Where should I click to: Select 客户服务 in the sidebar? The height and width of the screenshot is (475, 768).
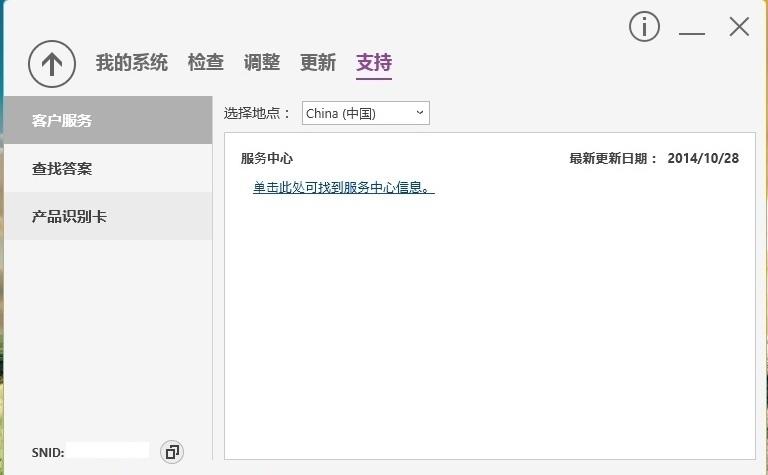click(108, 120)
